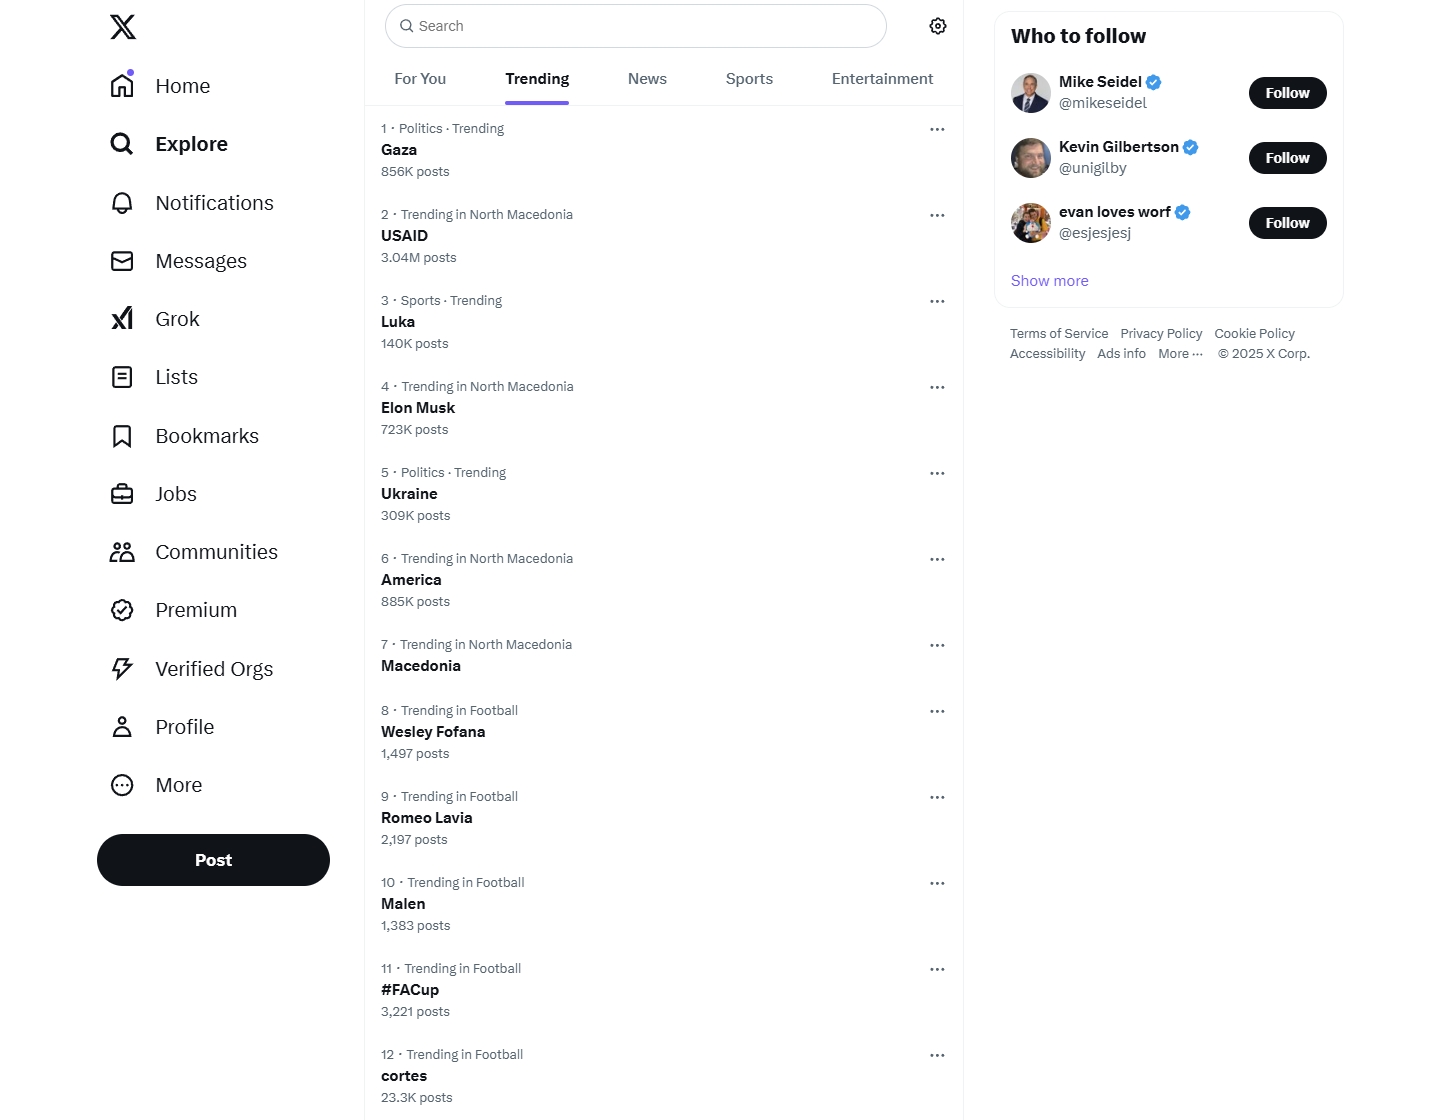The width and height of the screenshot is (1444, 1120).
Task: Go to your Profile page
Action: [184, 727]
